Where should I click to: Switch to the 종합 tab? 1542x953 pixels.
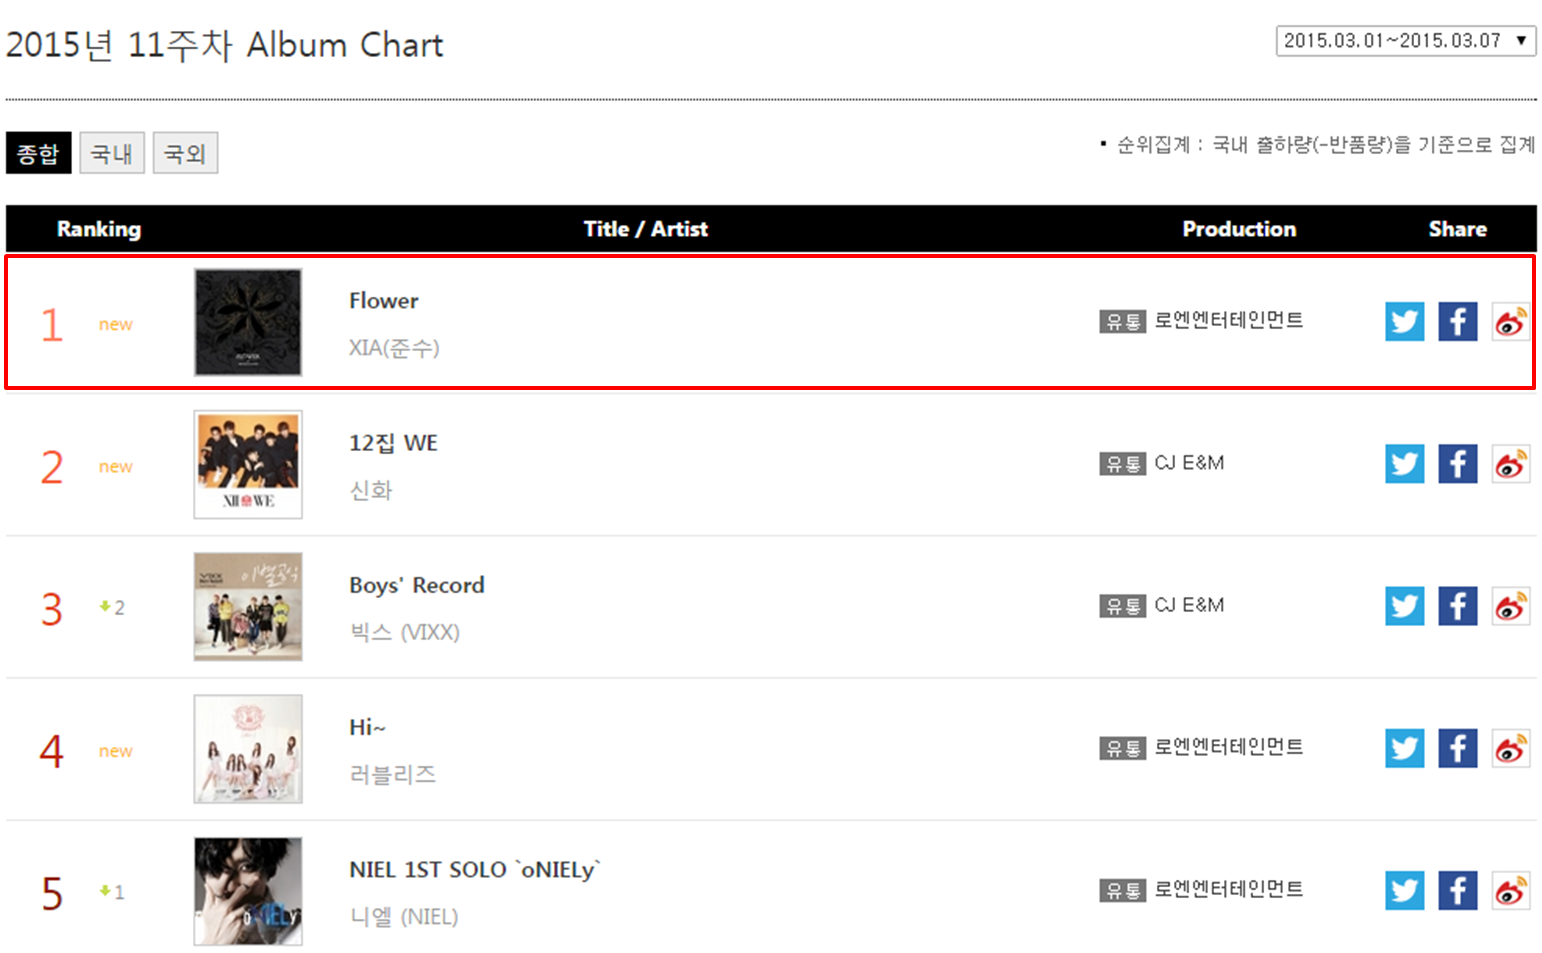[38, 153]
